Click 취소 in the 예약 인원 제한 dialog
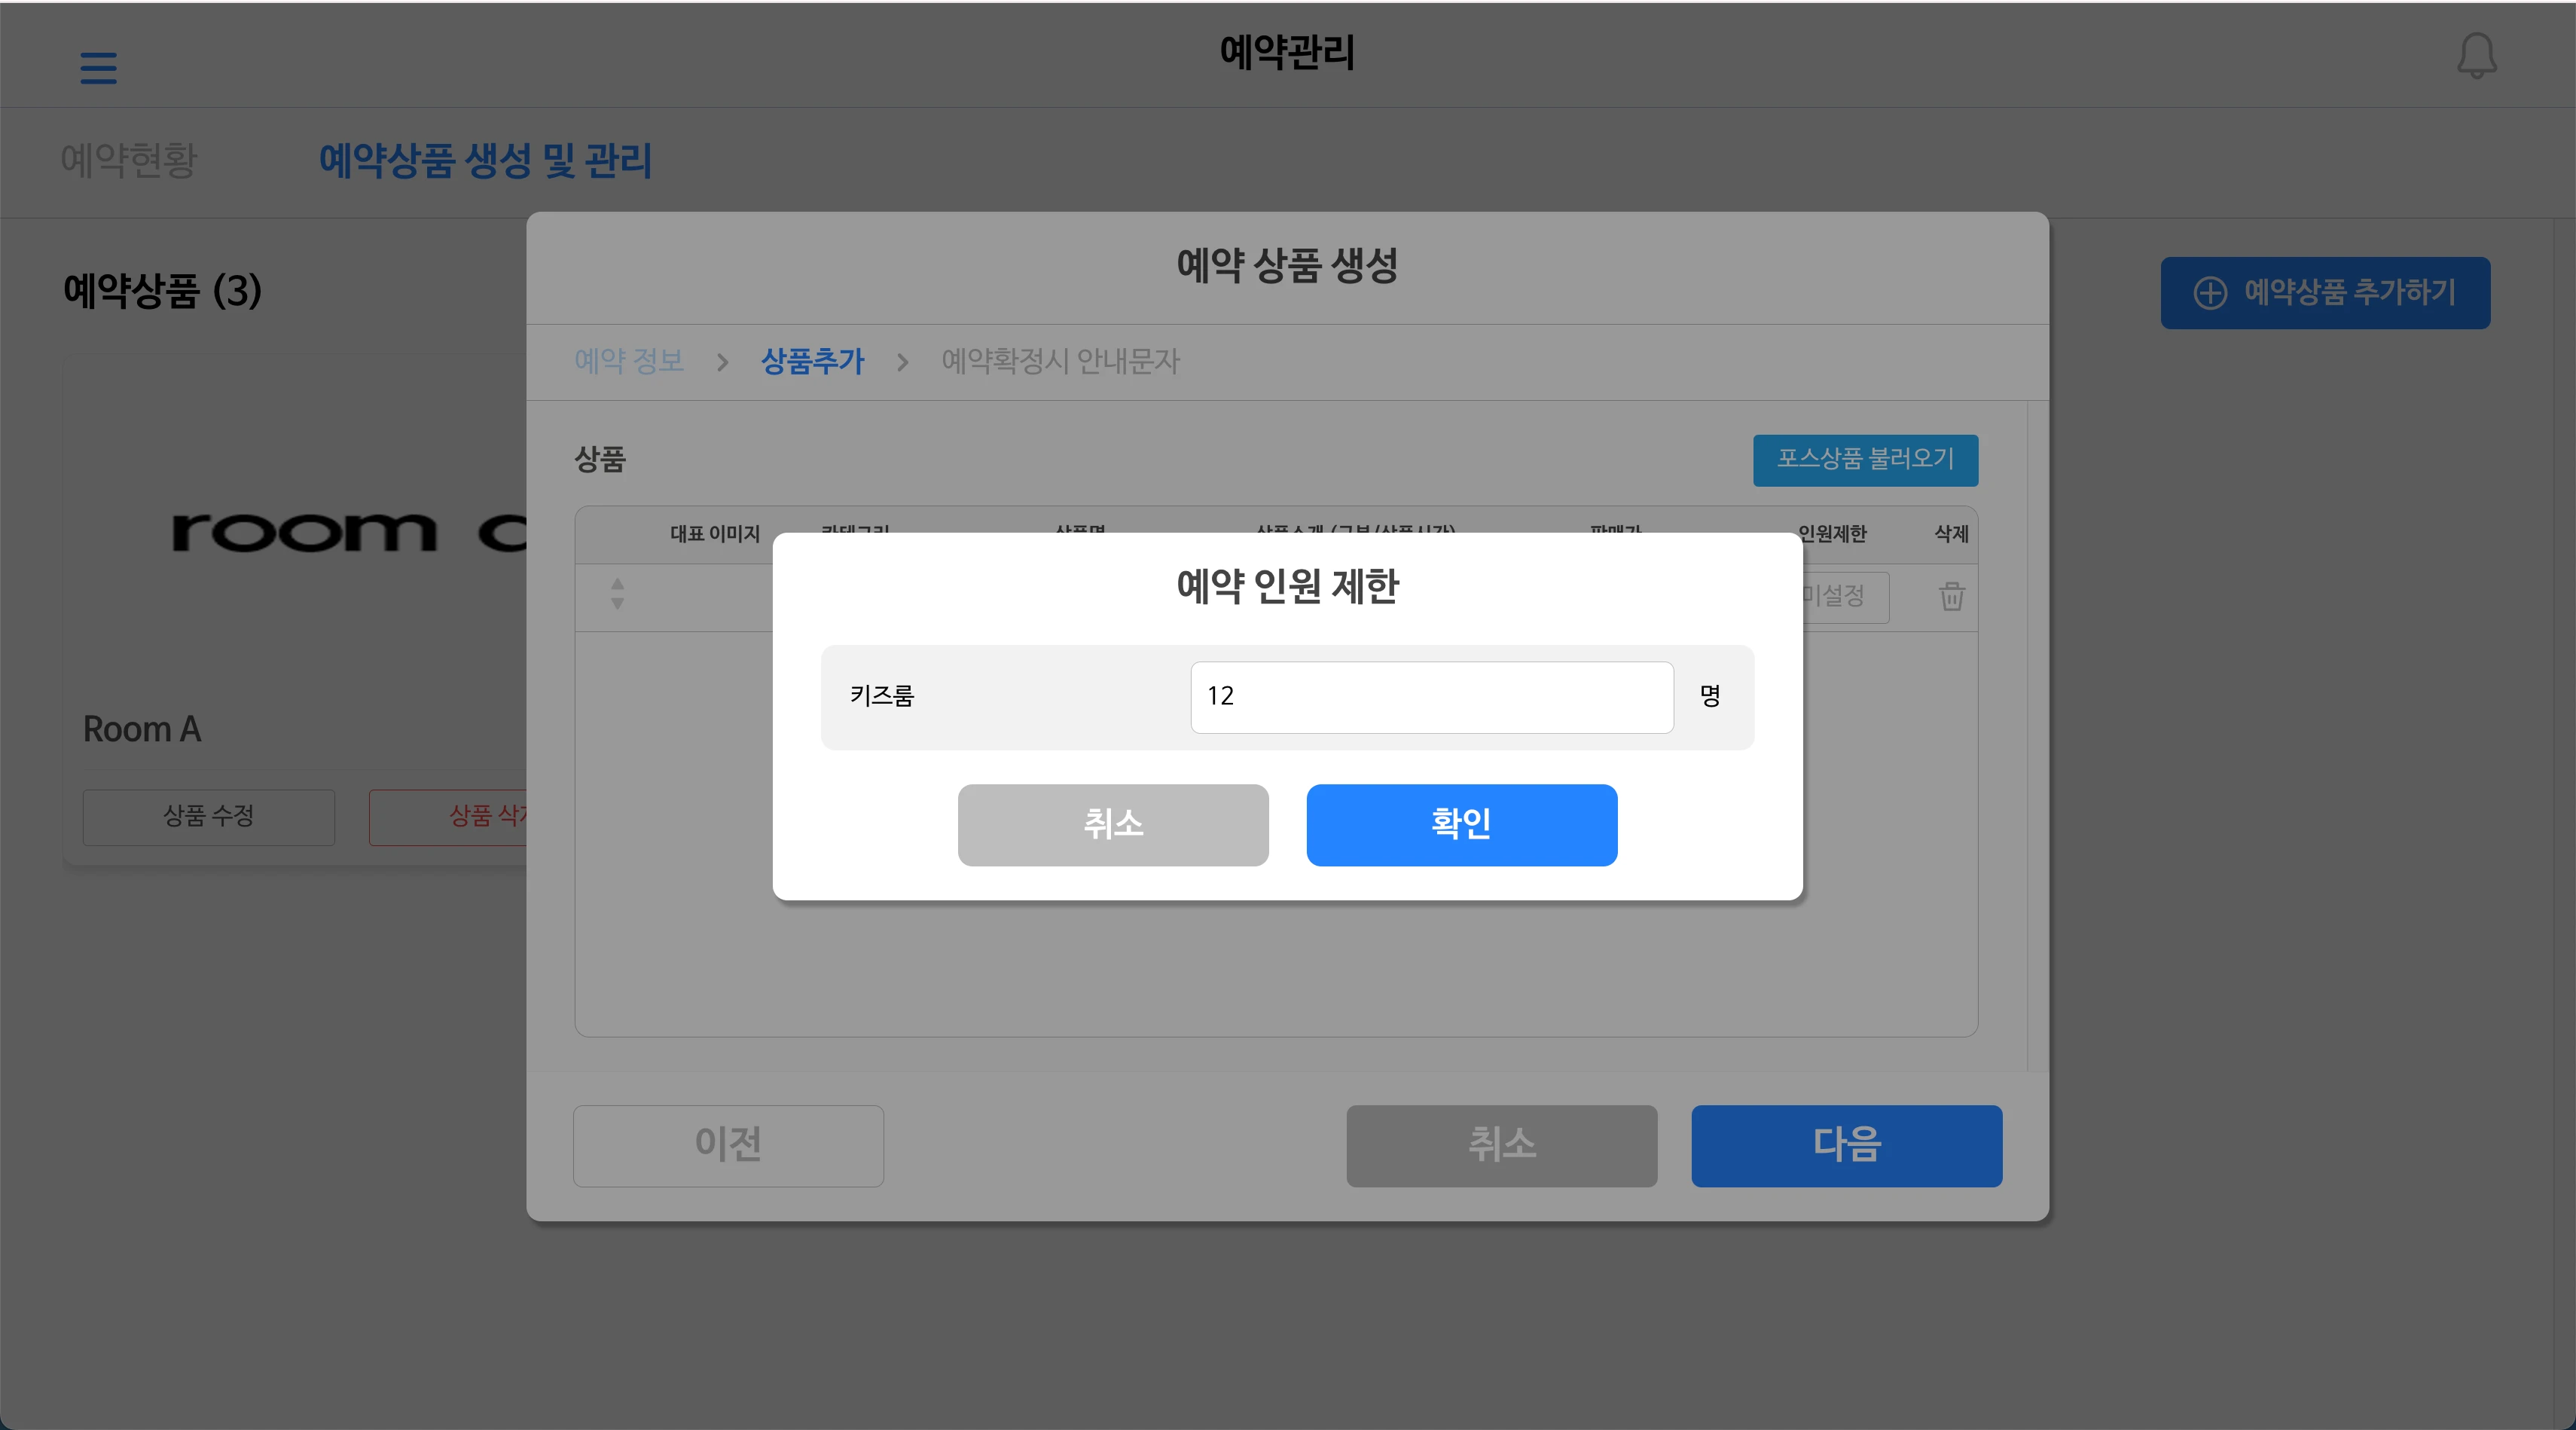2576x1430 pixels. click(x=1113, y=825)
